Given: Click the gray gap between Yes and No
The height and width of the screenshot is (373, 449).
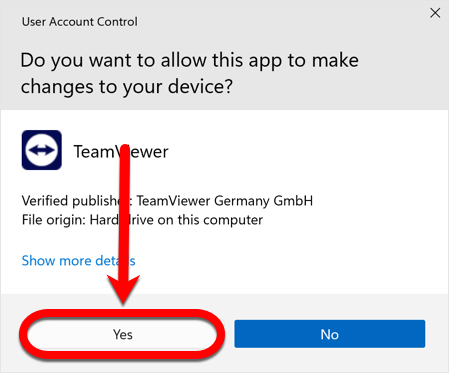Looking at the screenshot, I should tap(229, 334).
